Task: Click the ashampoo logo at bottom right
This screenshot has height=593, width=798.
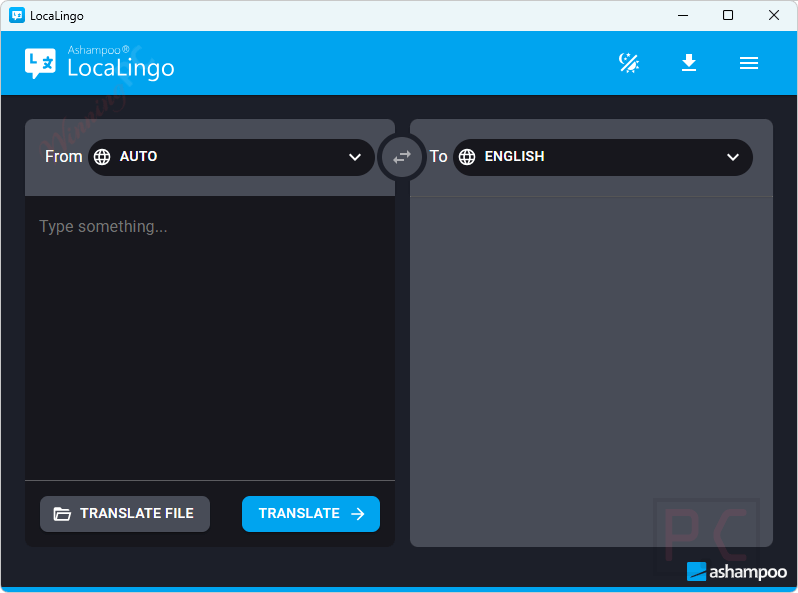Action: tap(736, 572)
